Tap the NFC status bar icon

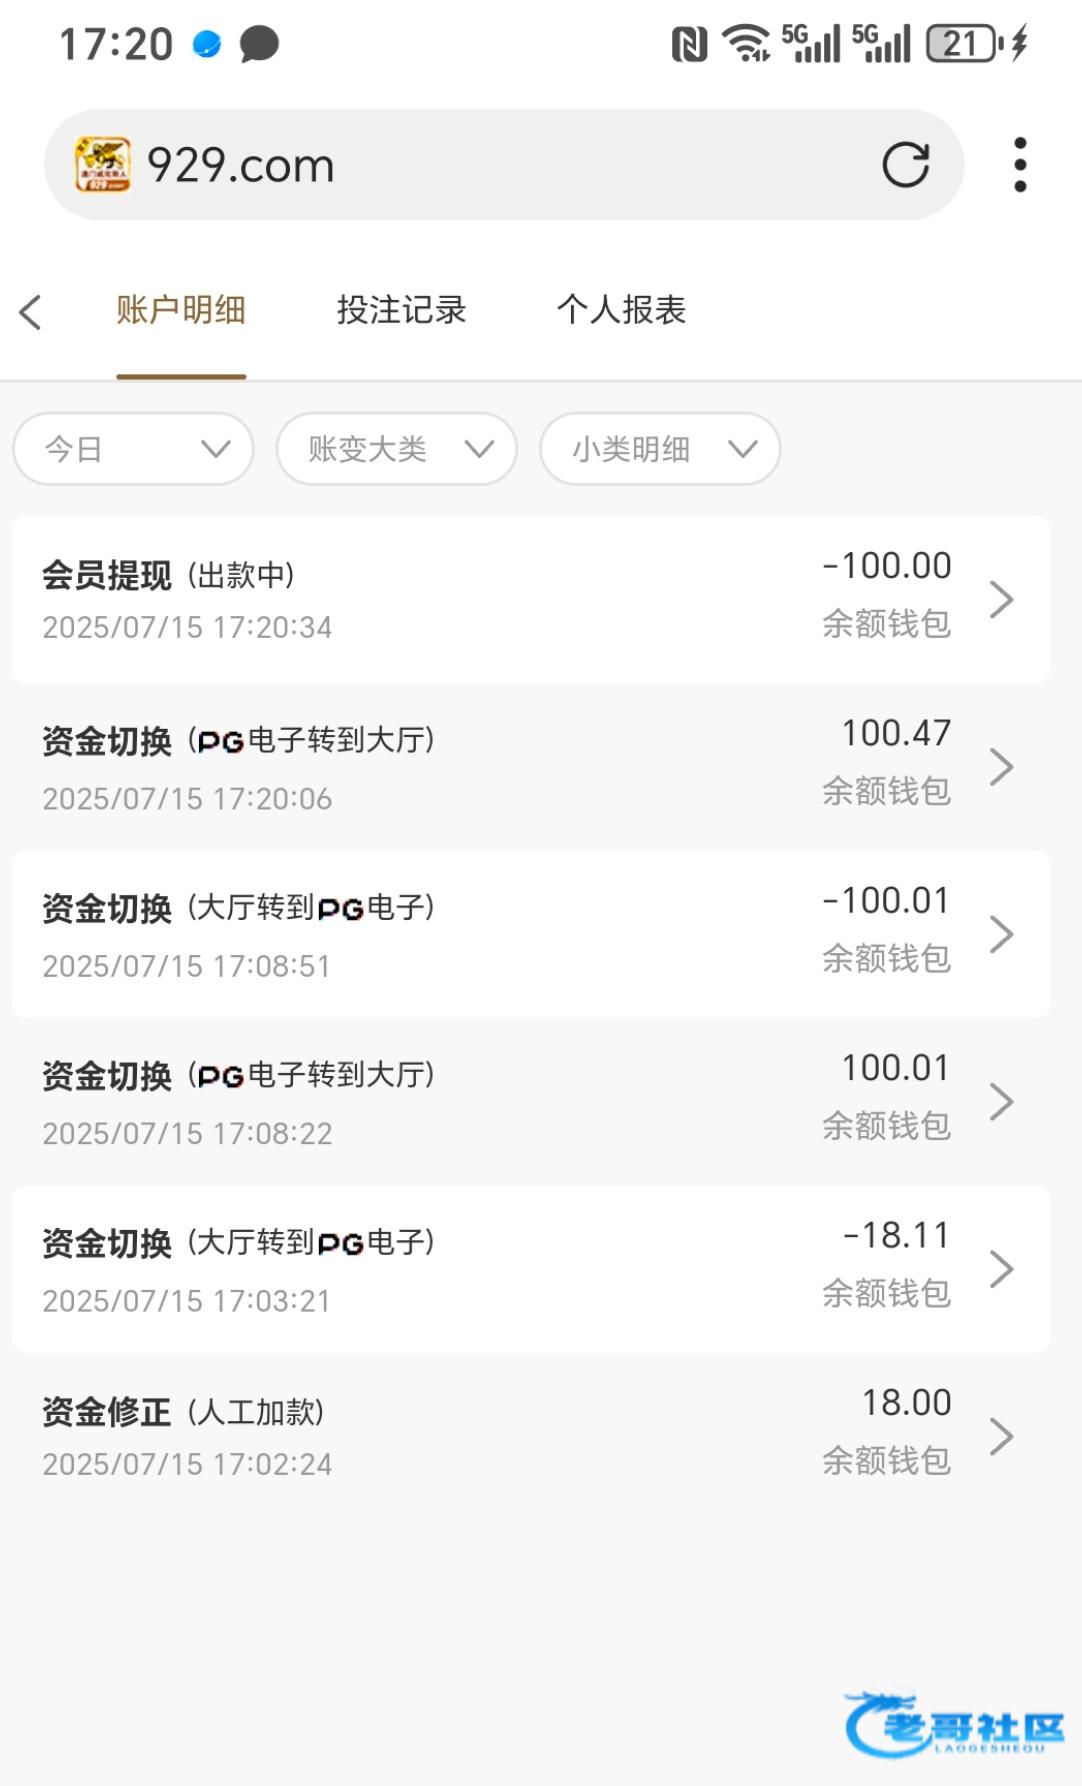pyautogui.click(x=689, y=44)
